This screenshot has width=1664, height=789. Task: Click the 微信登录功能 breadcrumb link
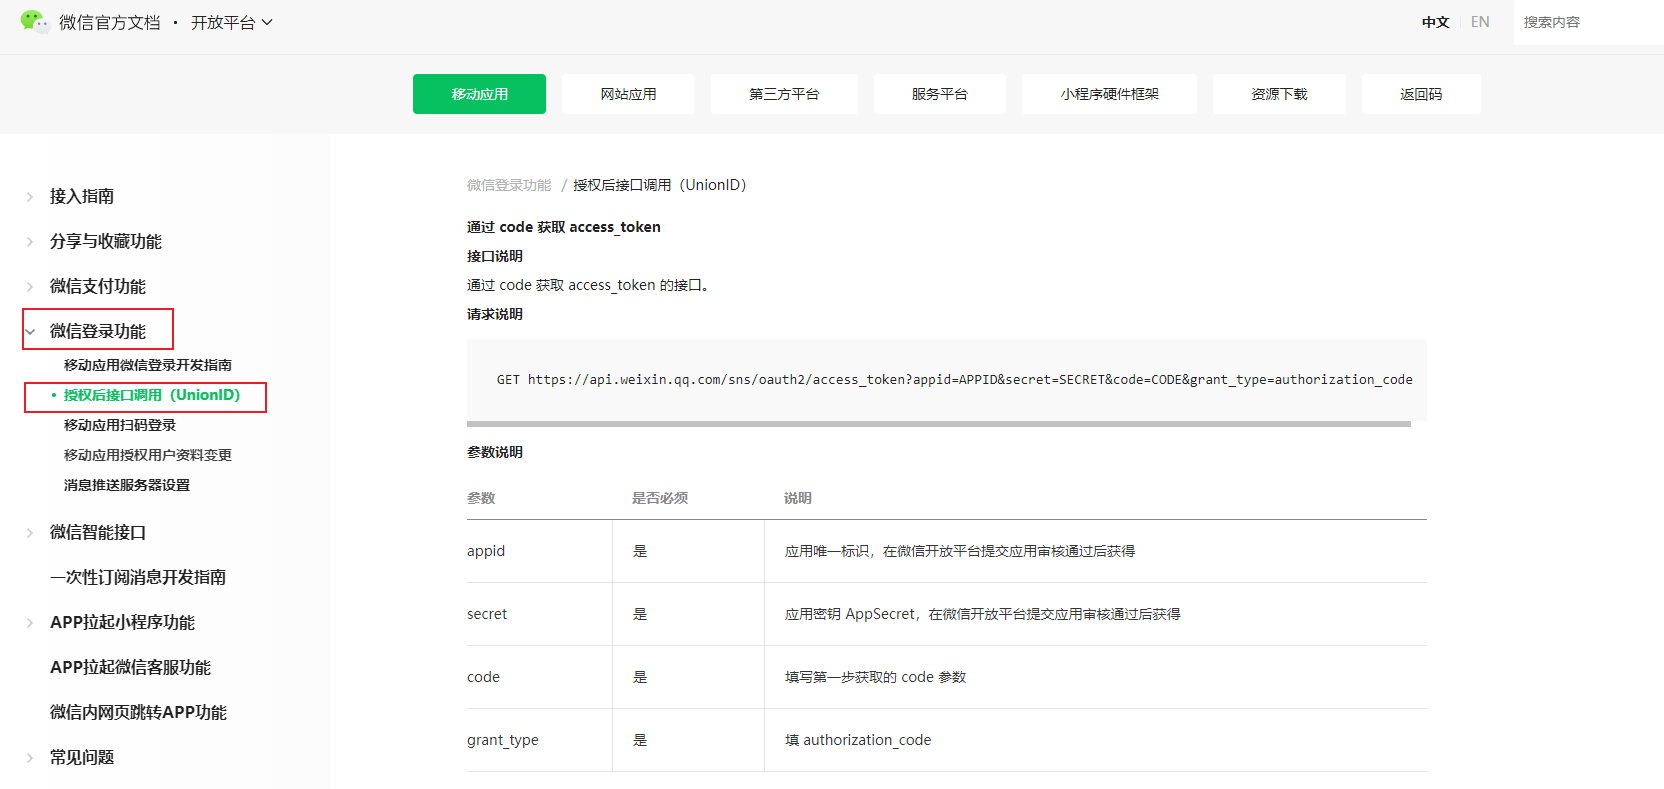509,185
